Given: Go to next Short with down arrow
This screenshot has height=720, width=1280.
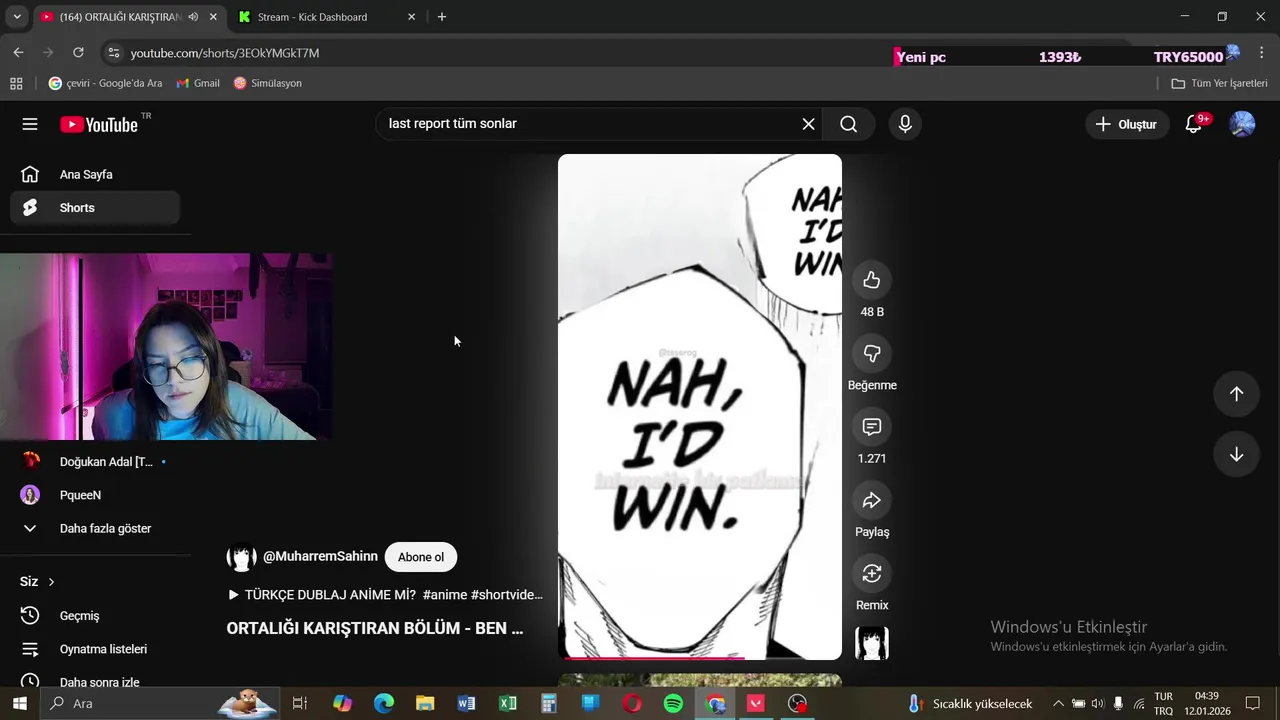Looking at the screenshot, I should coord(1236,454).
